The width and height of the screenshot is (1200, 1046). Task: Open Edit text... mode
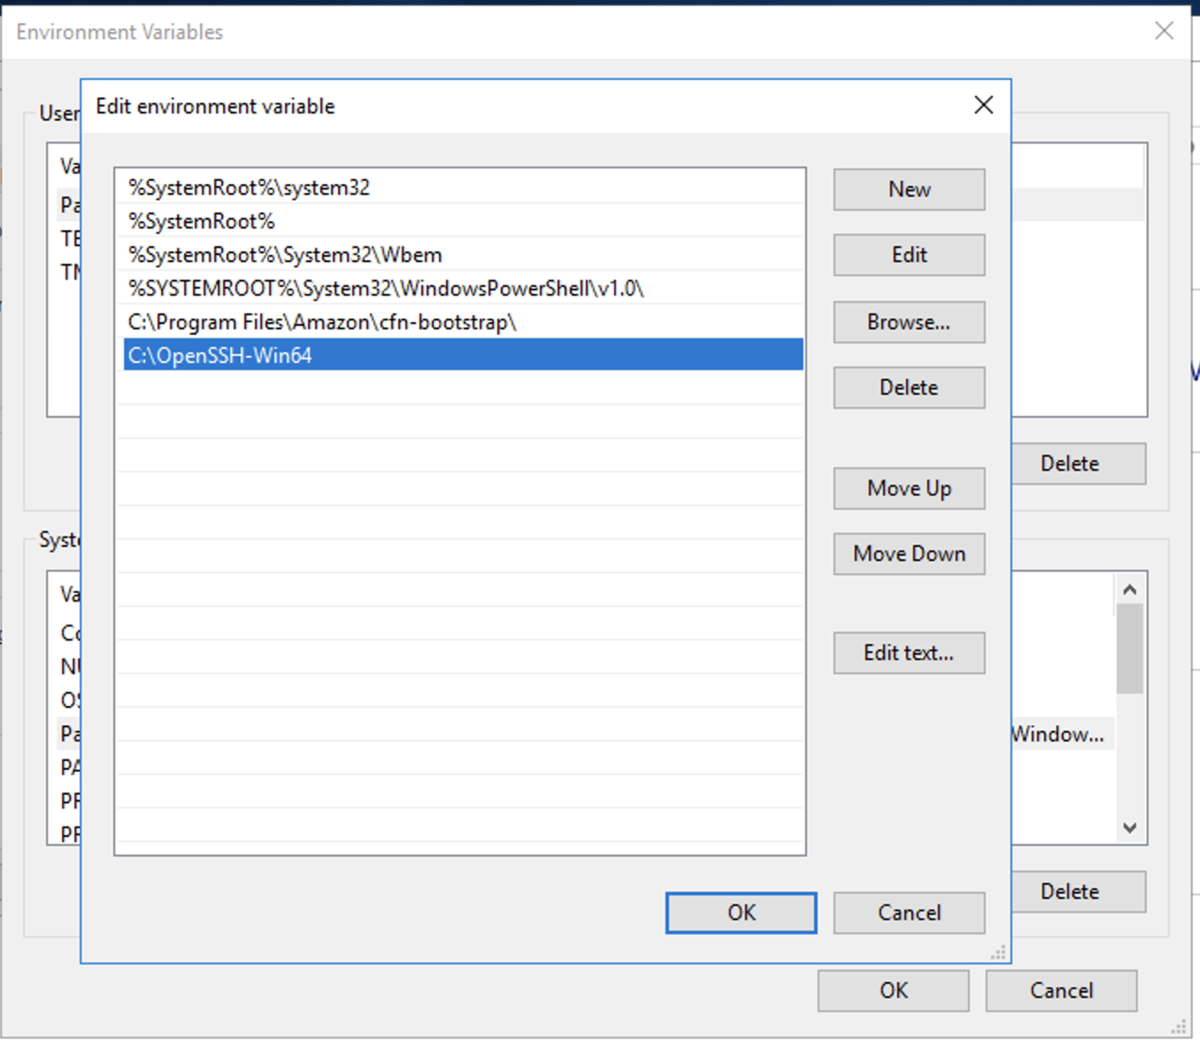pyautogui.click(x=909, y=653)
